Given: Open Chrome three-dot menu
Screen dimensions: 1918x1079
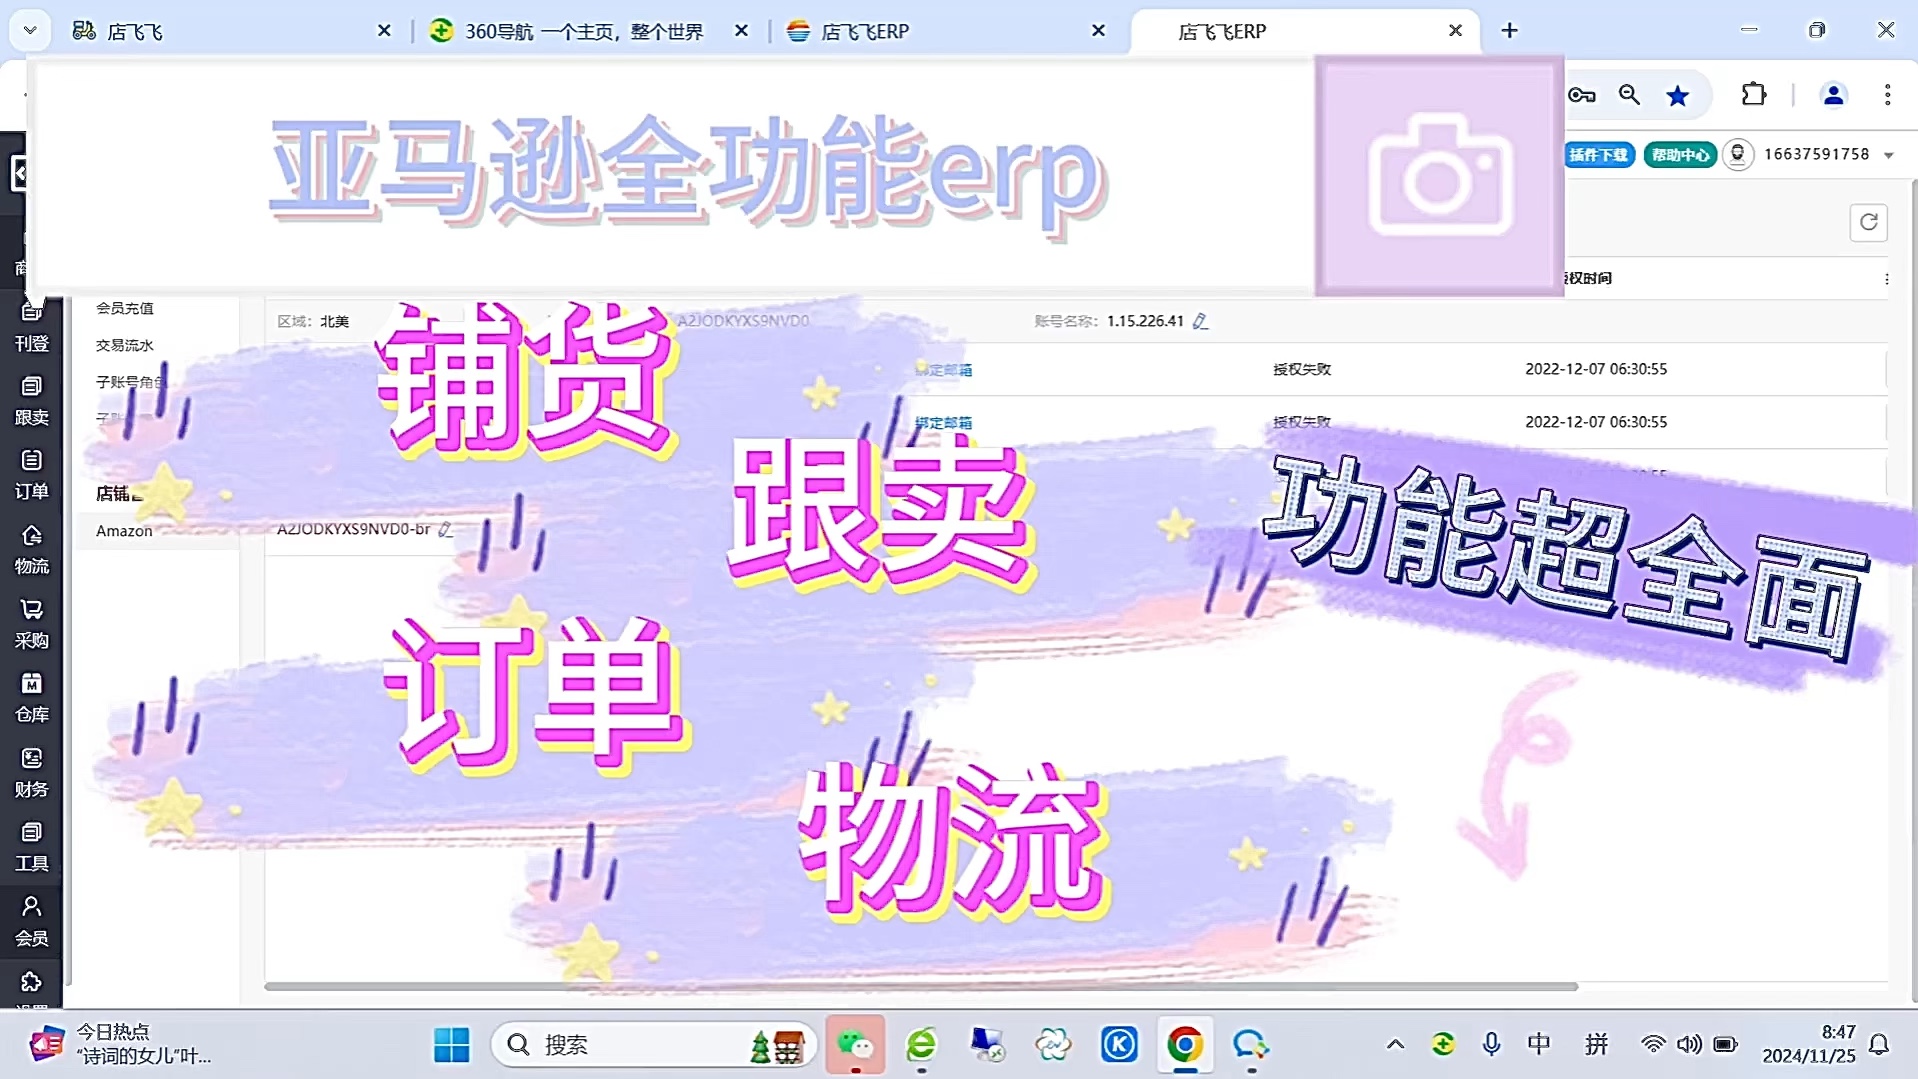Looking at the screenshot, I should coord(1887,95).
